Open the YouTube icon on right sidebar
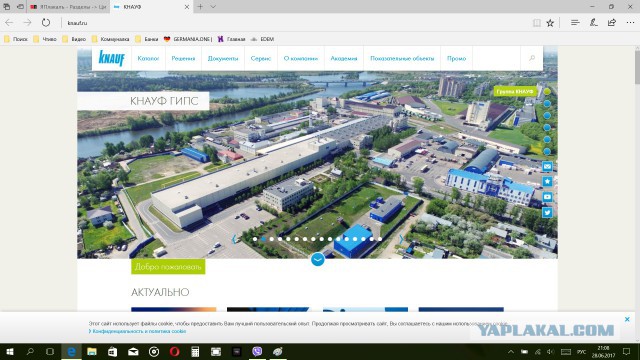 point(547,197)
